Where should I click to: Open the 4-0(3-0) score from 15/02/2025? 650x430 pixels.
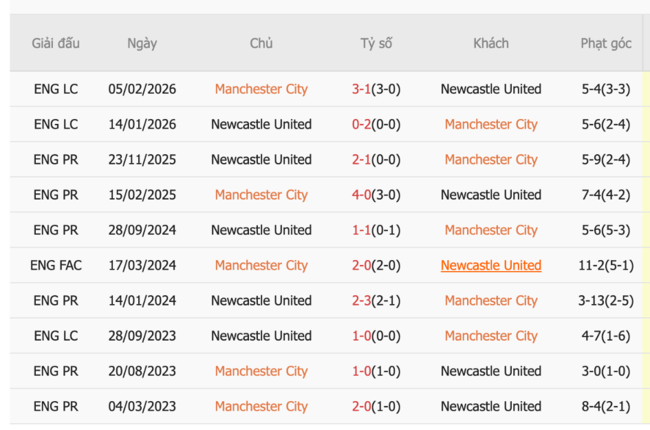(x=376, y=195)
